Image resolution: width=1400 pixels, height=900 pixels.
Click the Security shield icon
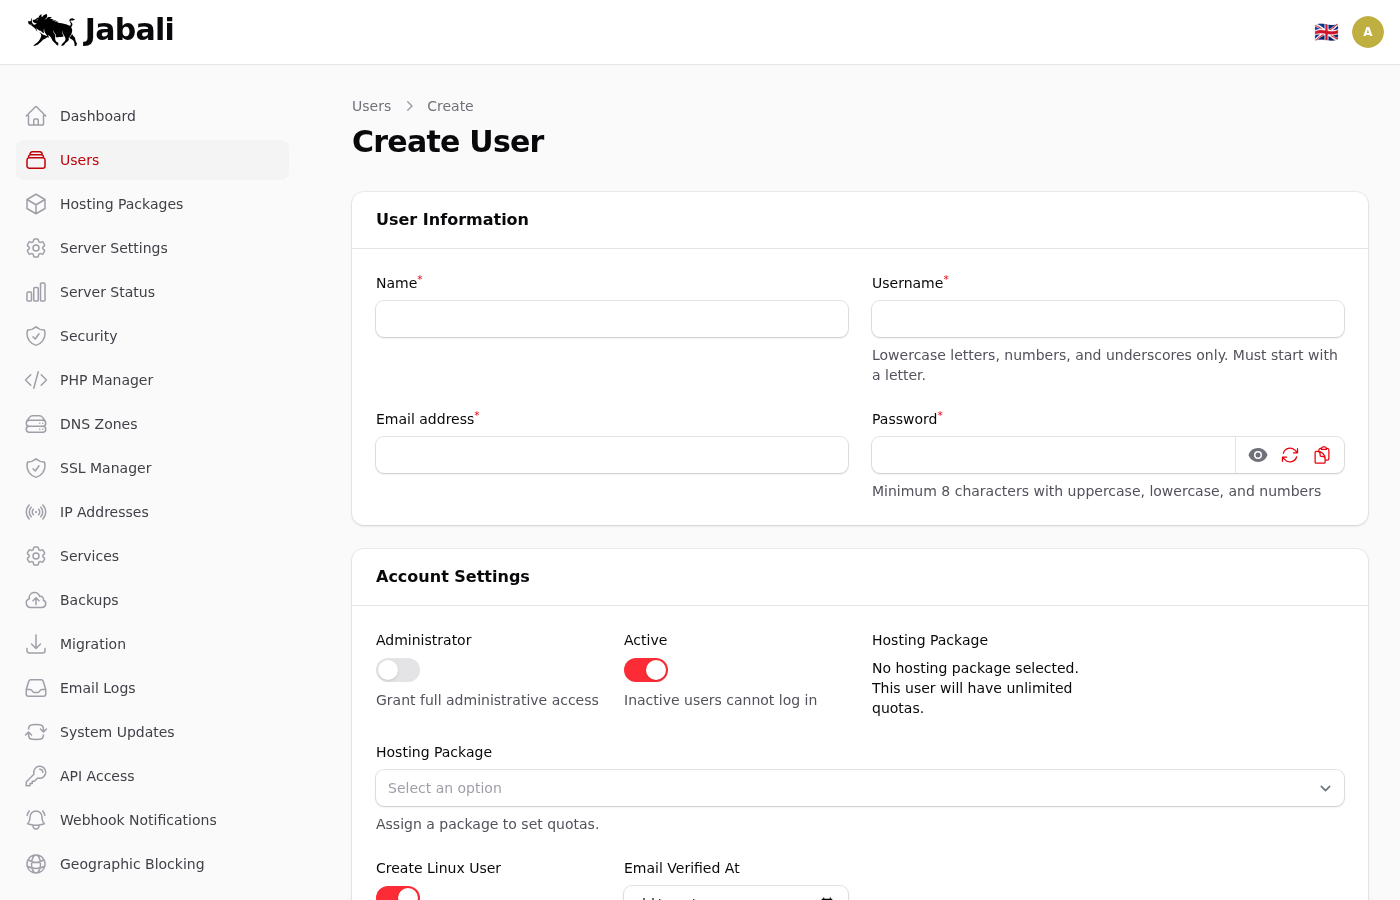[36, 336]
